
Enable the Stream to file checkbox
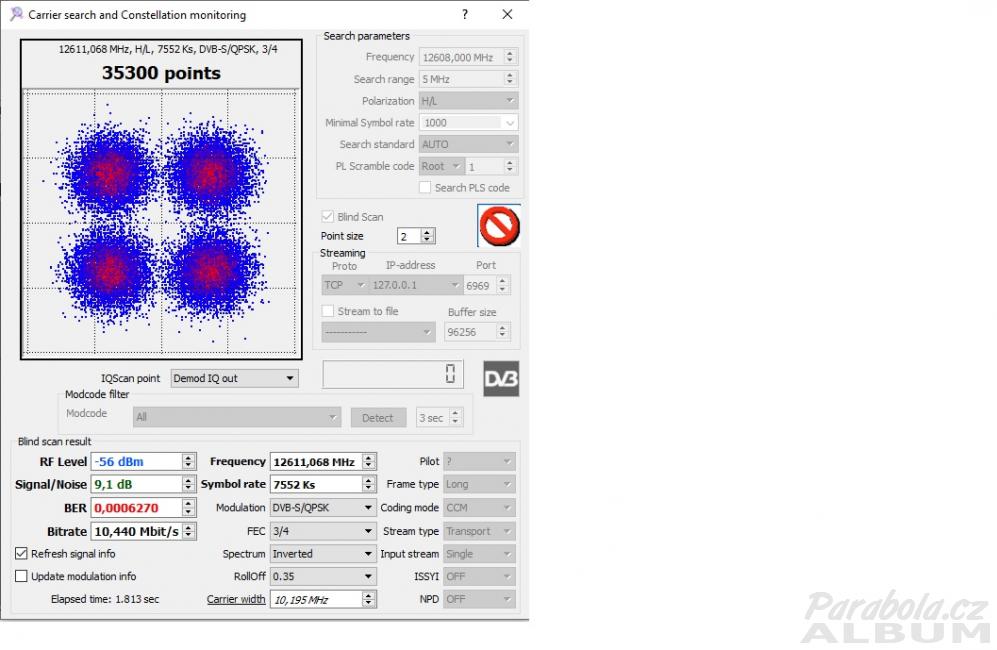327,311
